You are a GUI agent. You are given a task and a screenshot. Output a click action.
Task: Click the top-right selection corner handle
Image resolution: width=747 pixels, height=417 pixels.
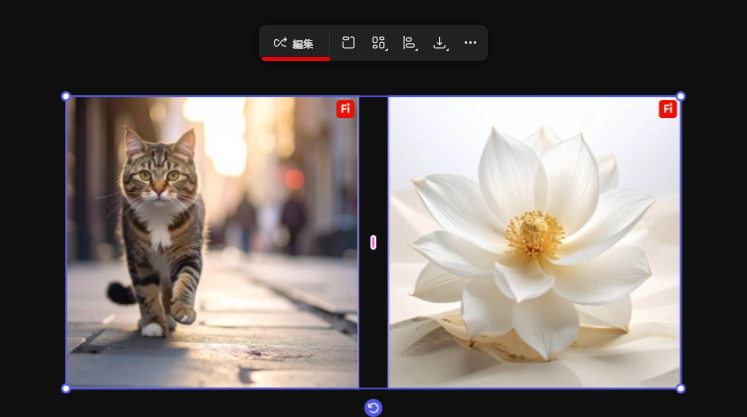tap(681, 96)
